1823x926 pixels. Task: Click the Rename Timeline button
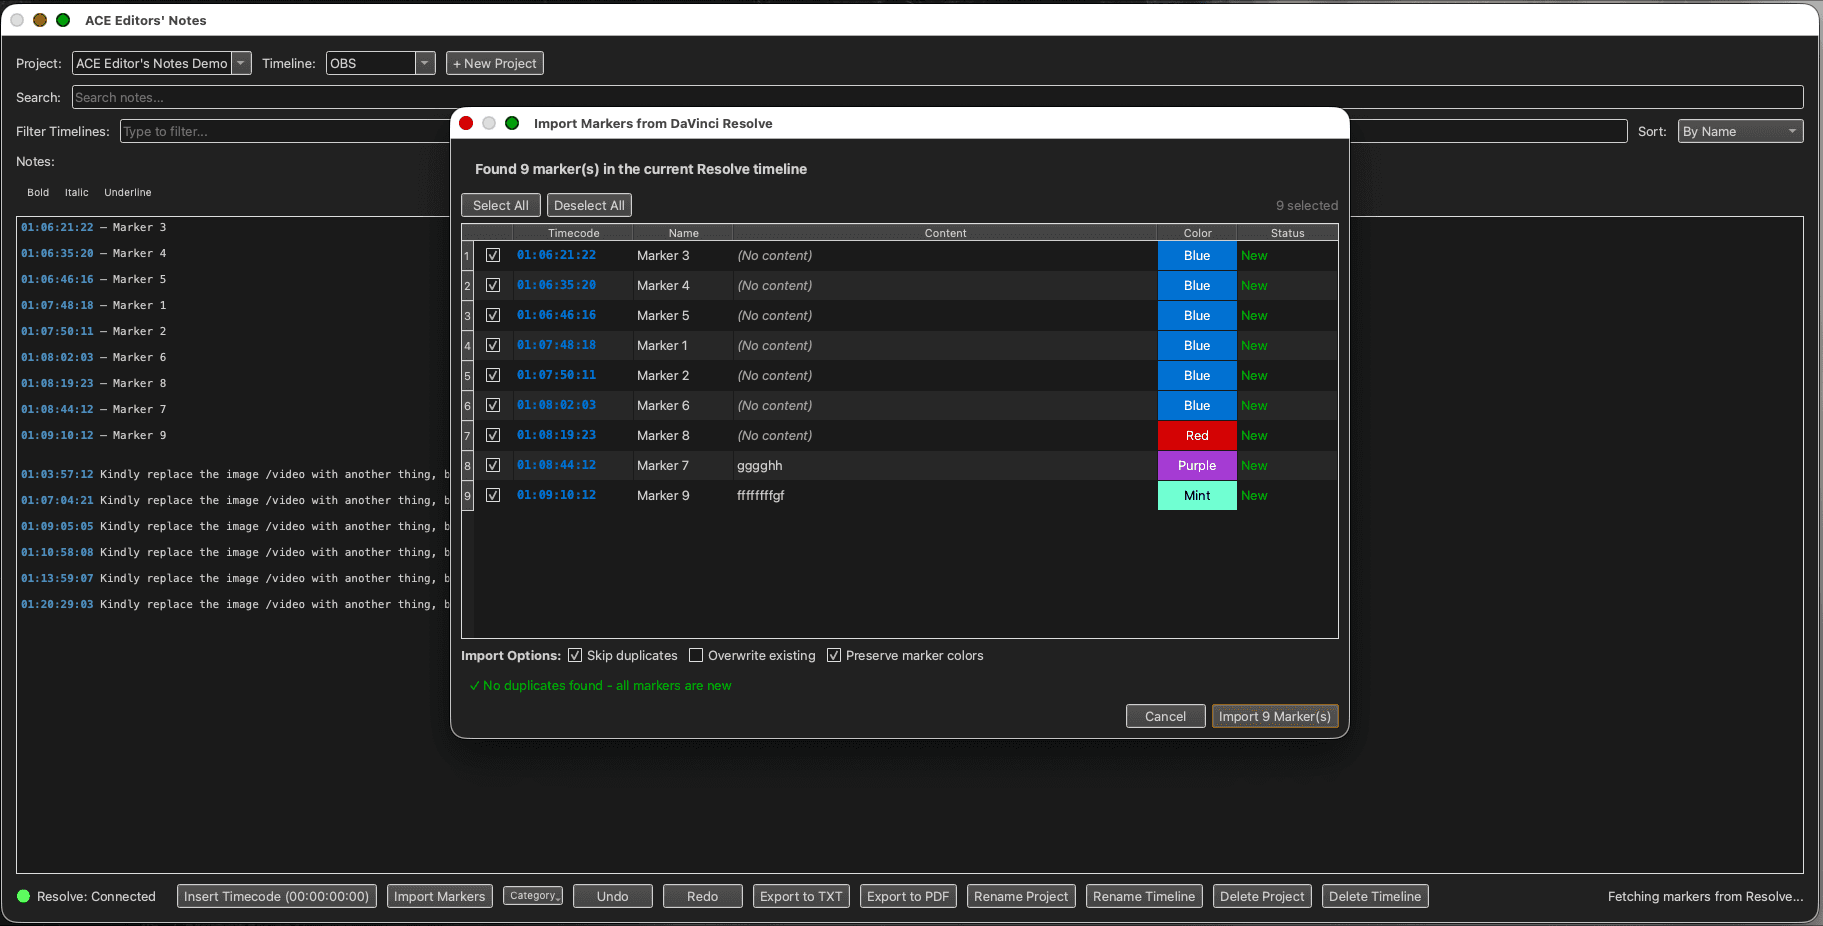[x=1144, y=896]
